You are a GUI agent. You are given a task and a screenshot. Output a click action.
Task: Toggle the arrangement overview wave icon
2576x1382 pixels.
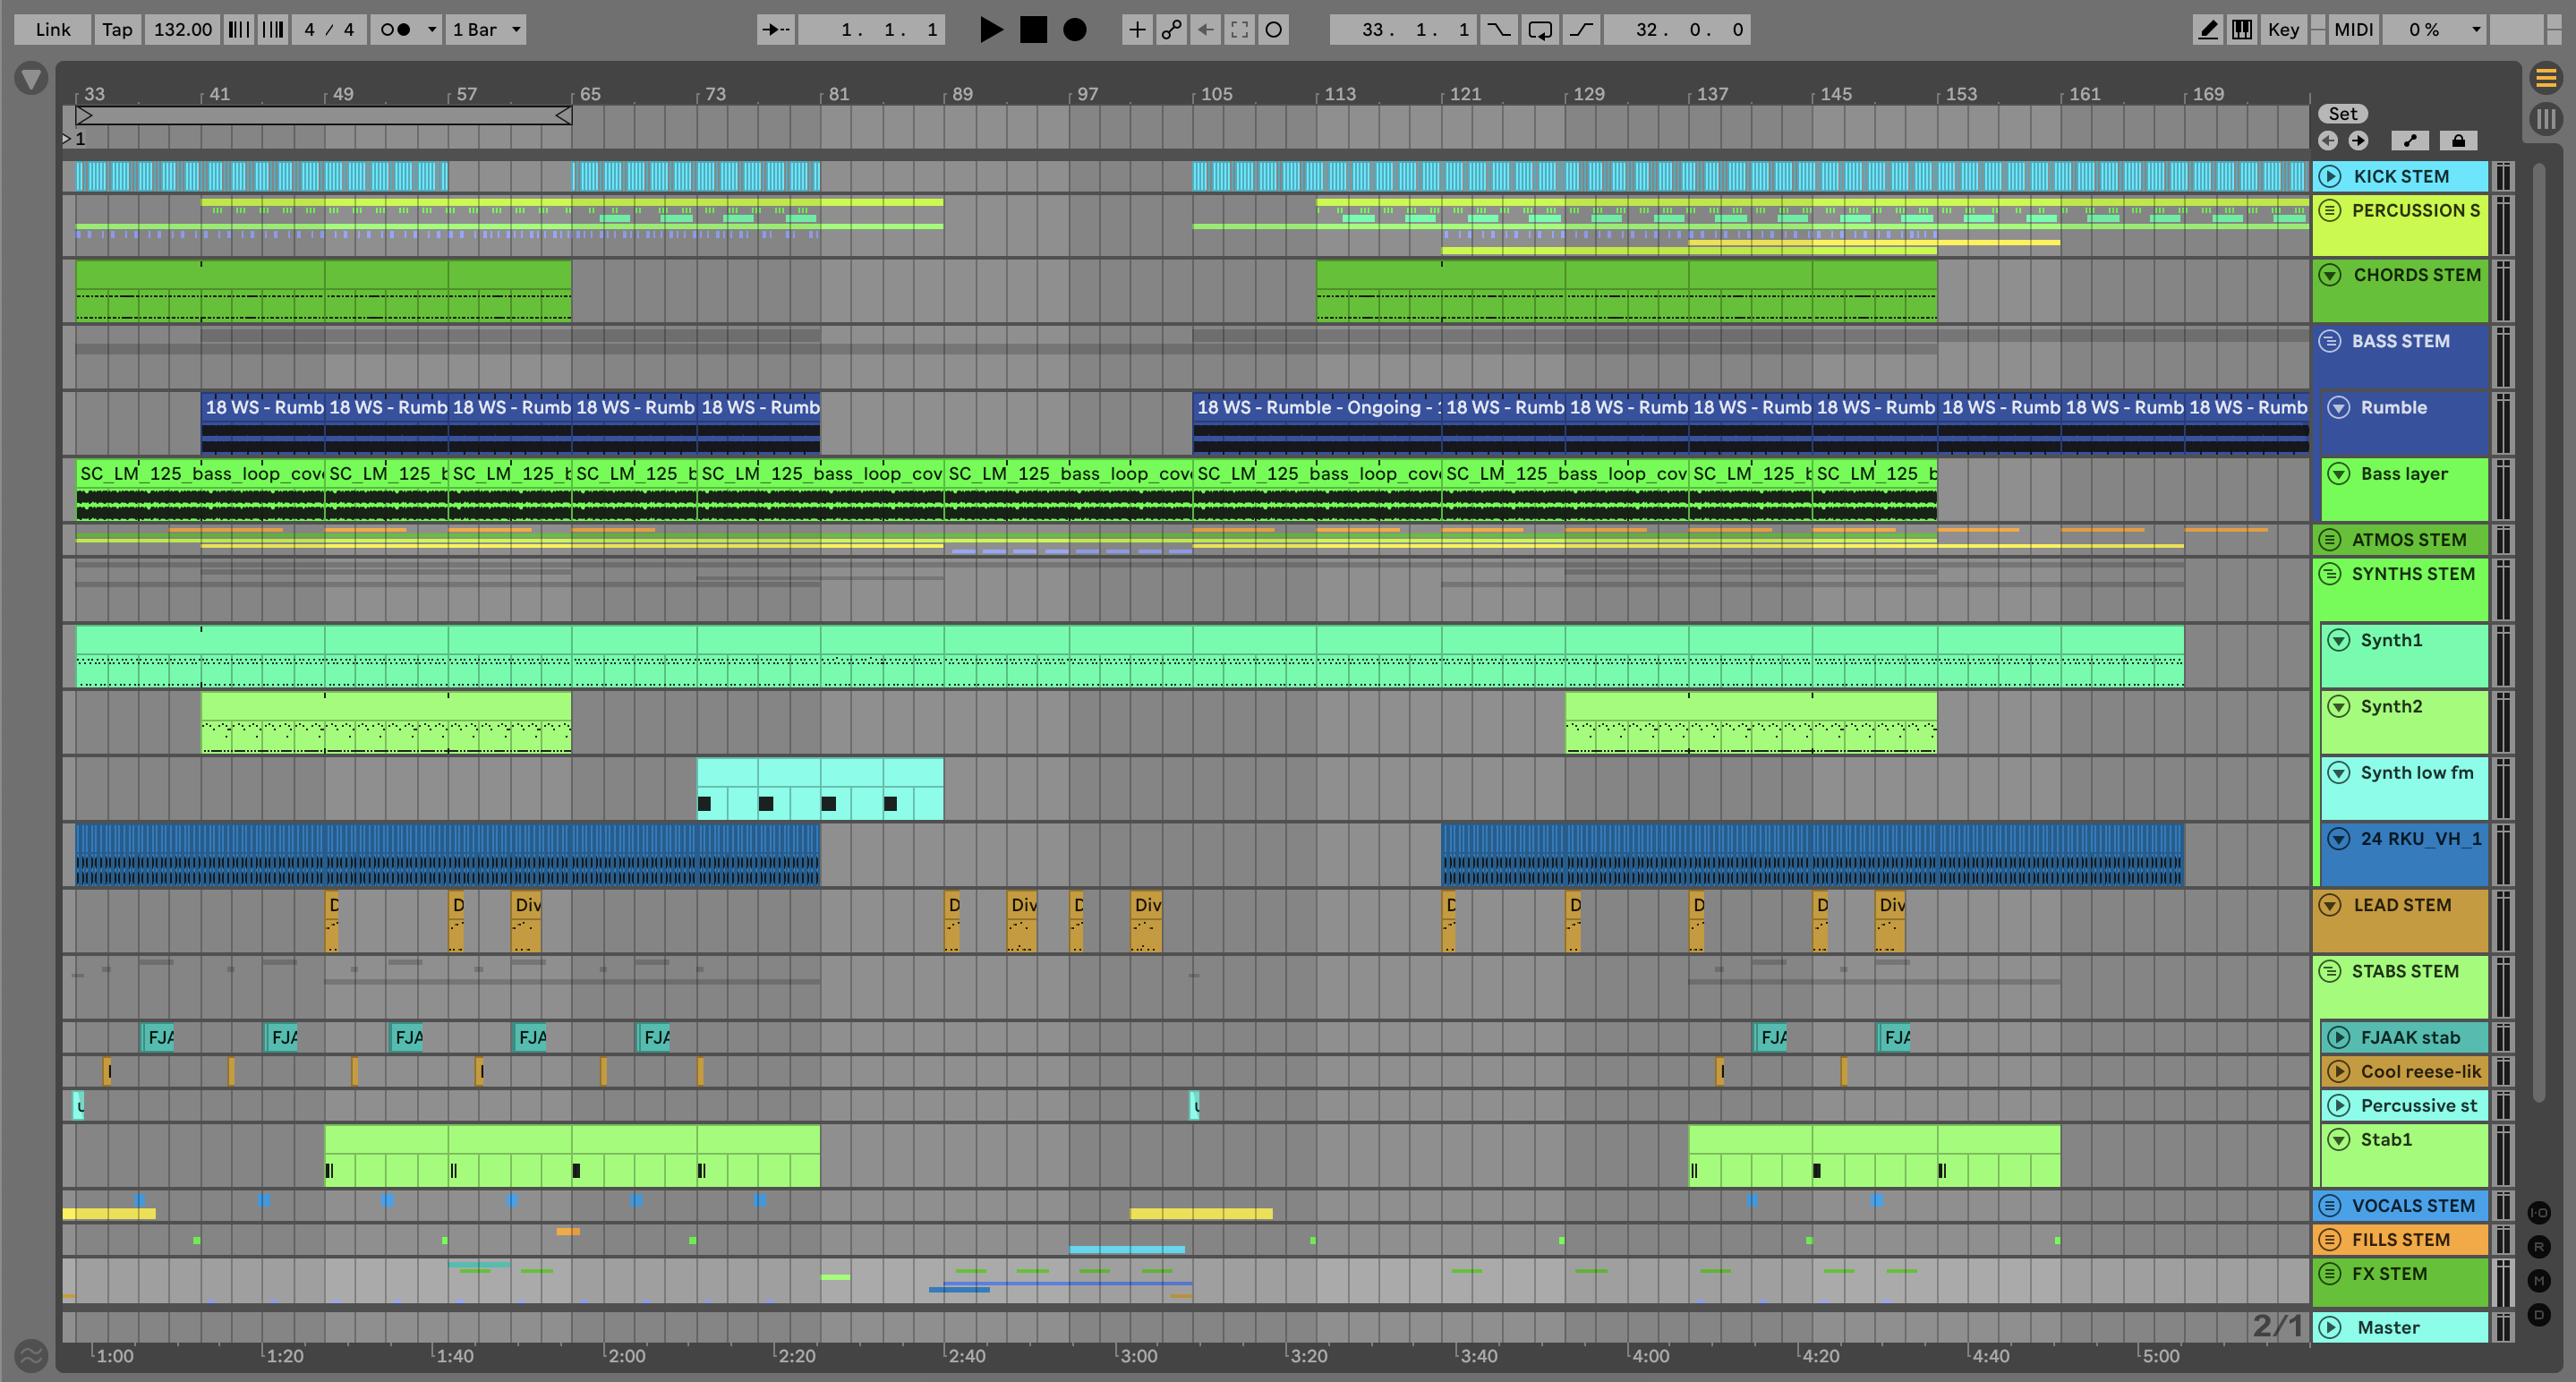click(x=31, y=1355)
